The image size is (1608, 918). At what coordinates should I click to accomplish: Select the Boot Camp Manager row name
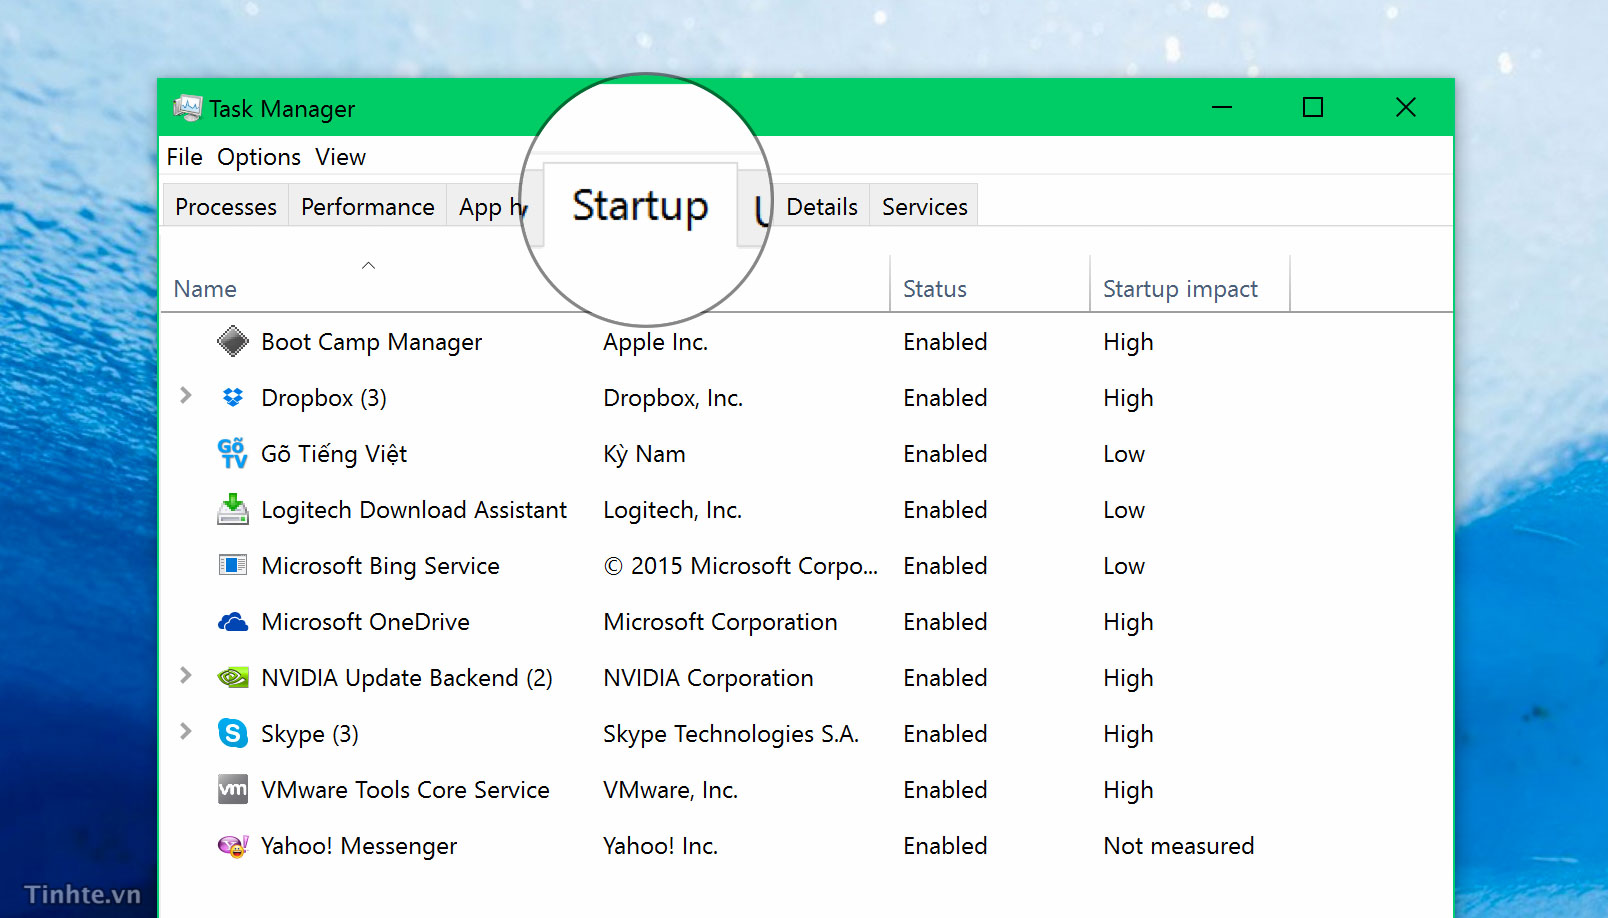(x=371, y=342)
